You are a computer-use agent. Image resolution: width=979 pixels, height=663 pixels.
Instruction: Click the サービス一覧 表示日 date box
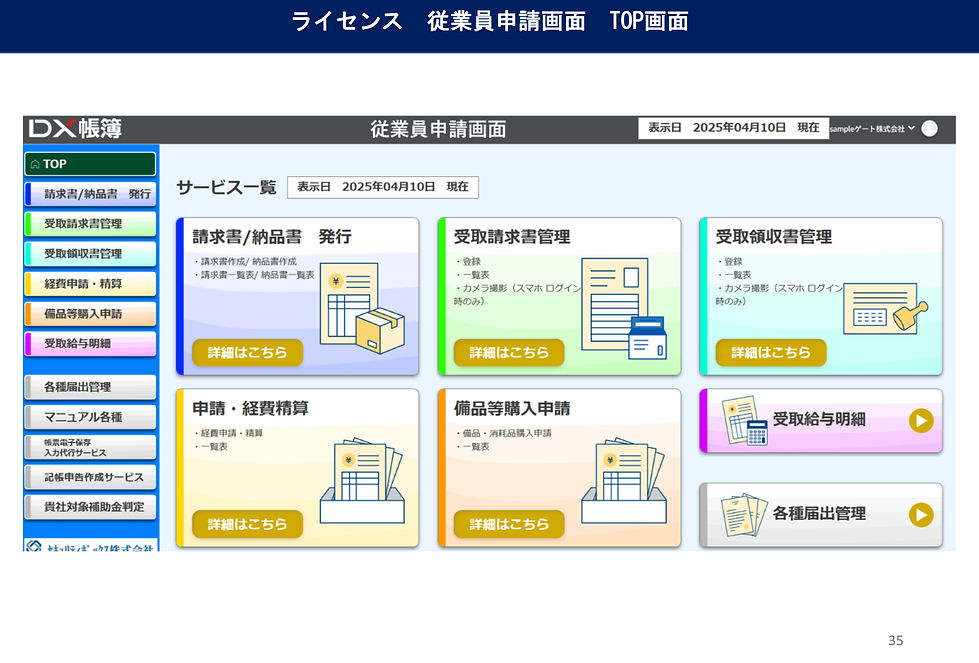tap(383, 187)
